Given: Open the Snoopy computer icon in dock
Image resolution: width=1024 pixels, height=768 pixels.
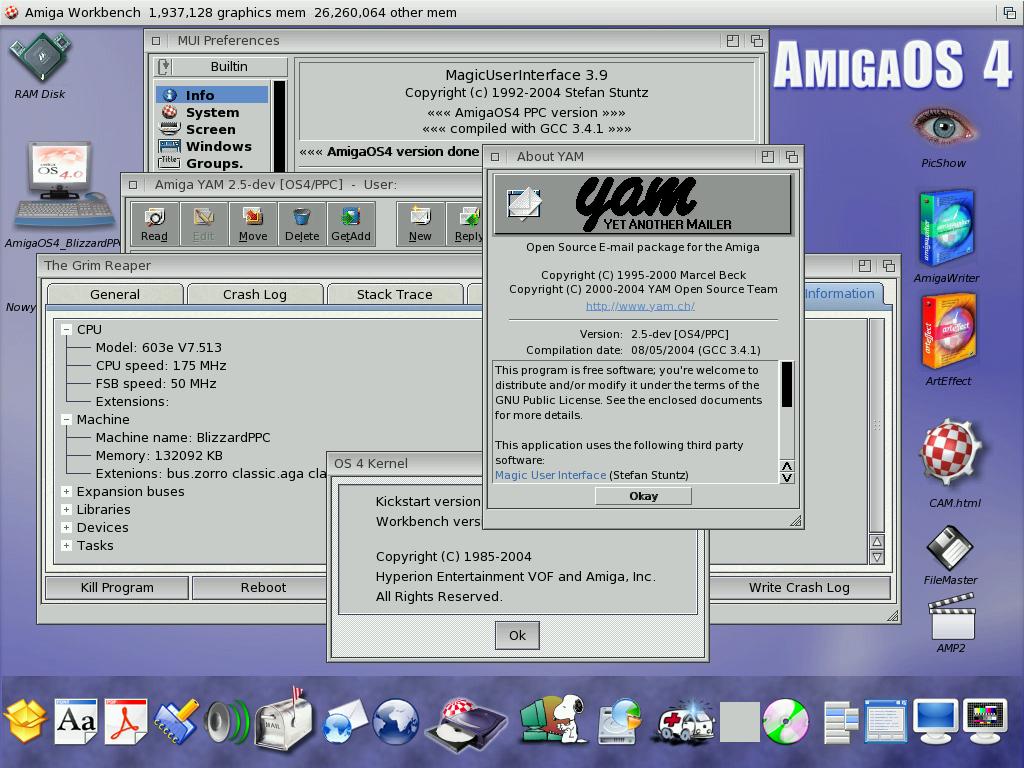Looking at the screenshot, I should (x=554, y=719).
